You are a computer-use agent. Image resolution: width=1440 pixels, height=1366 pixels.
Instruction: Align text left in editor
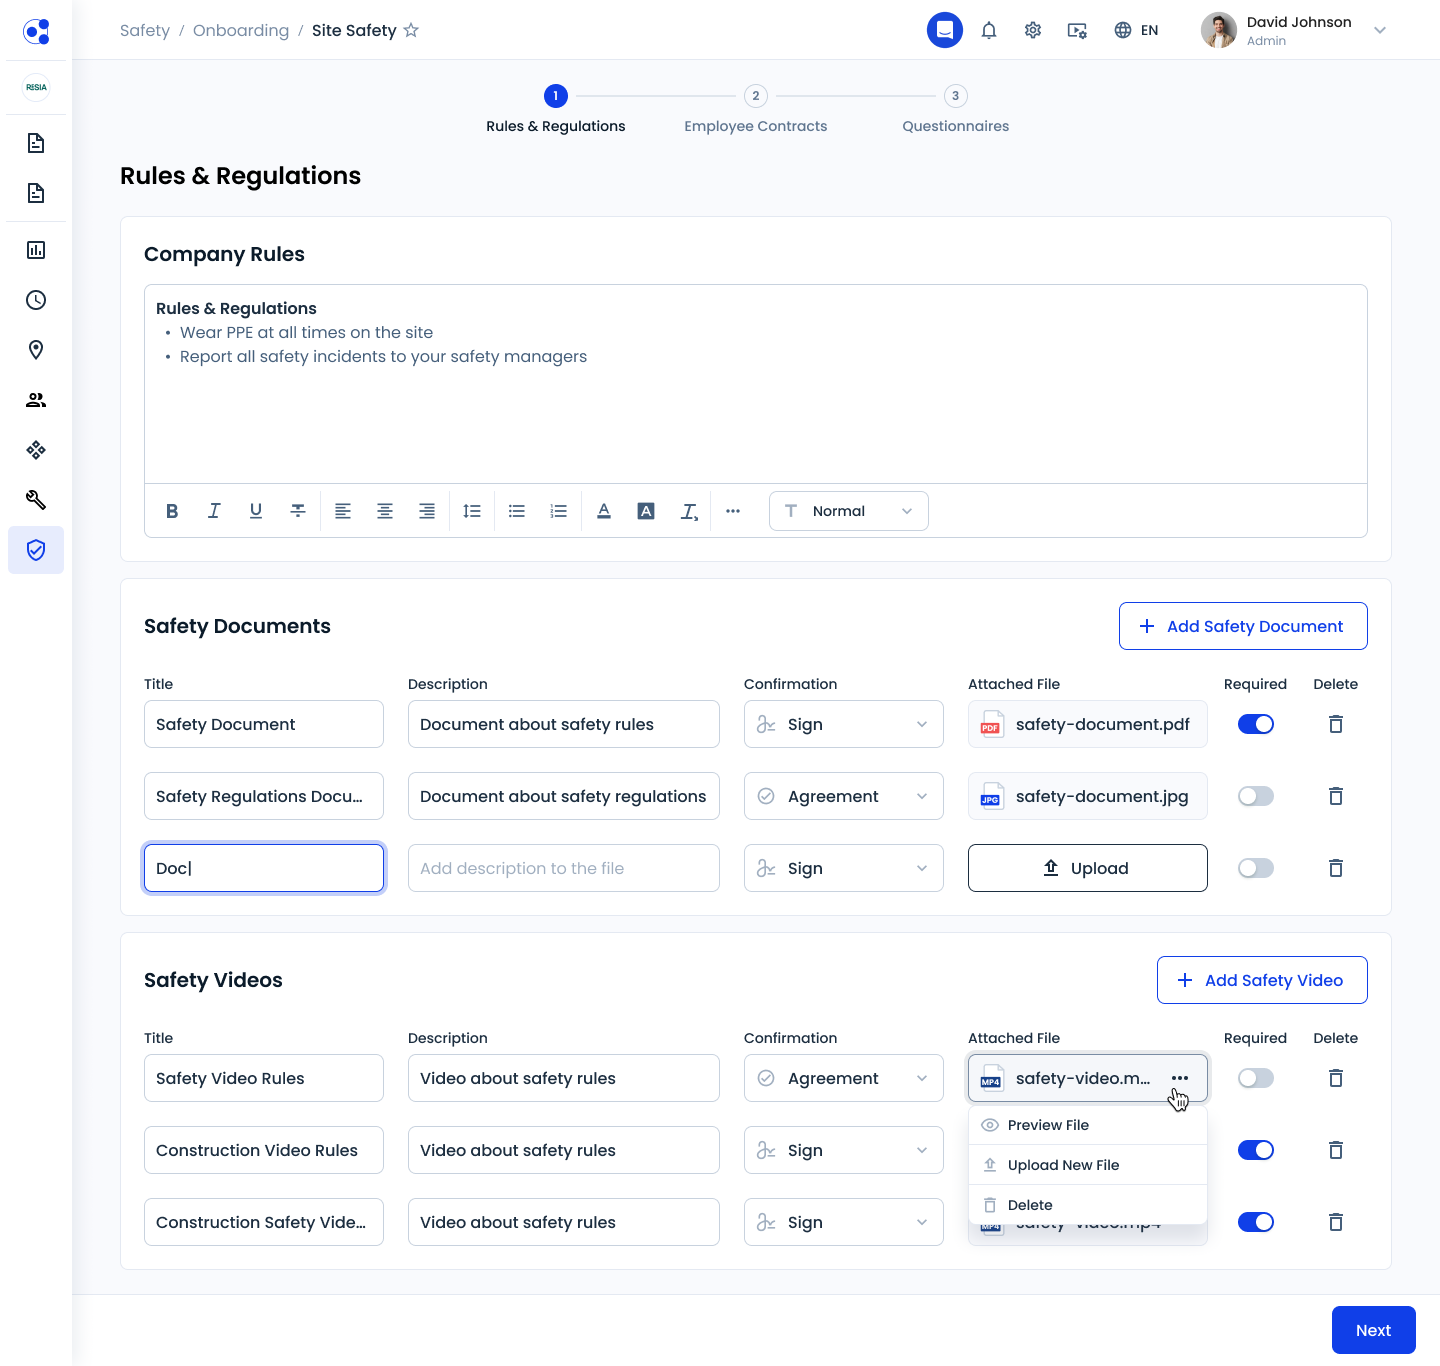point(343,511)
